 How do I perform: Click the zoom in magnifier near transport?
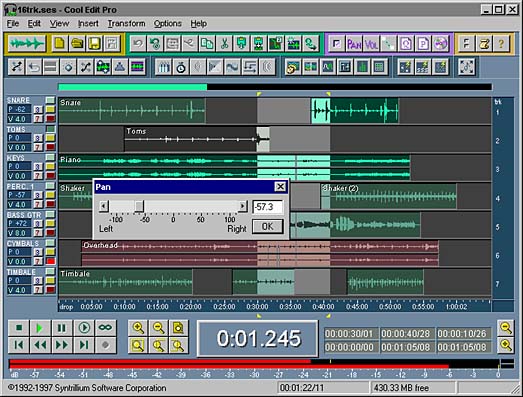(138, 328)
